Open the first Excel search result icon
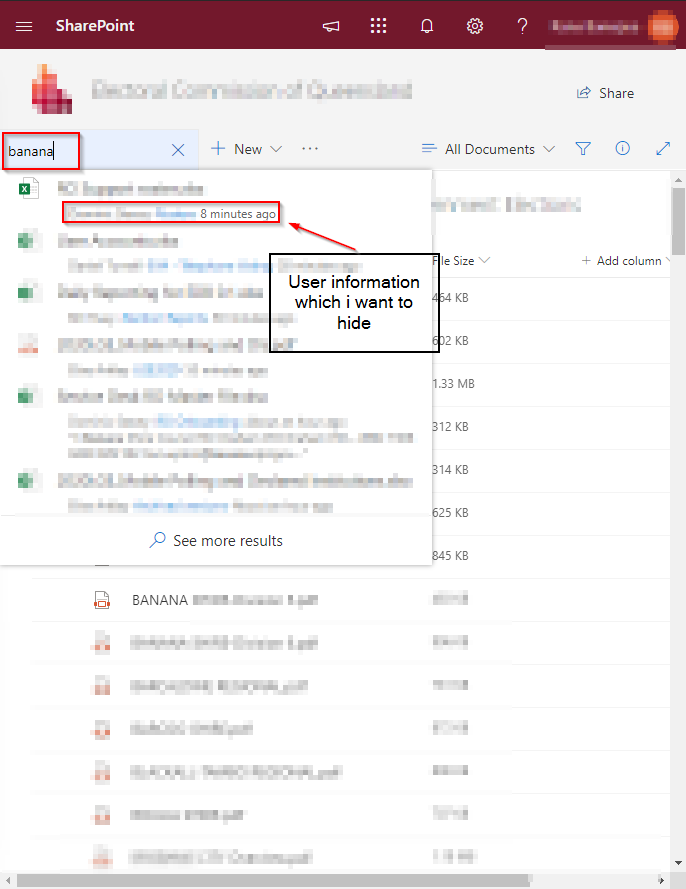686x889 pixels. (28, 188)
